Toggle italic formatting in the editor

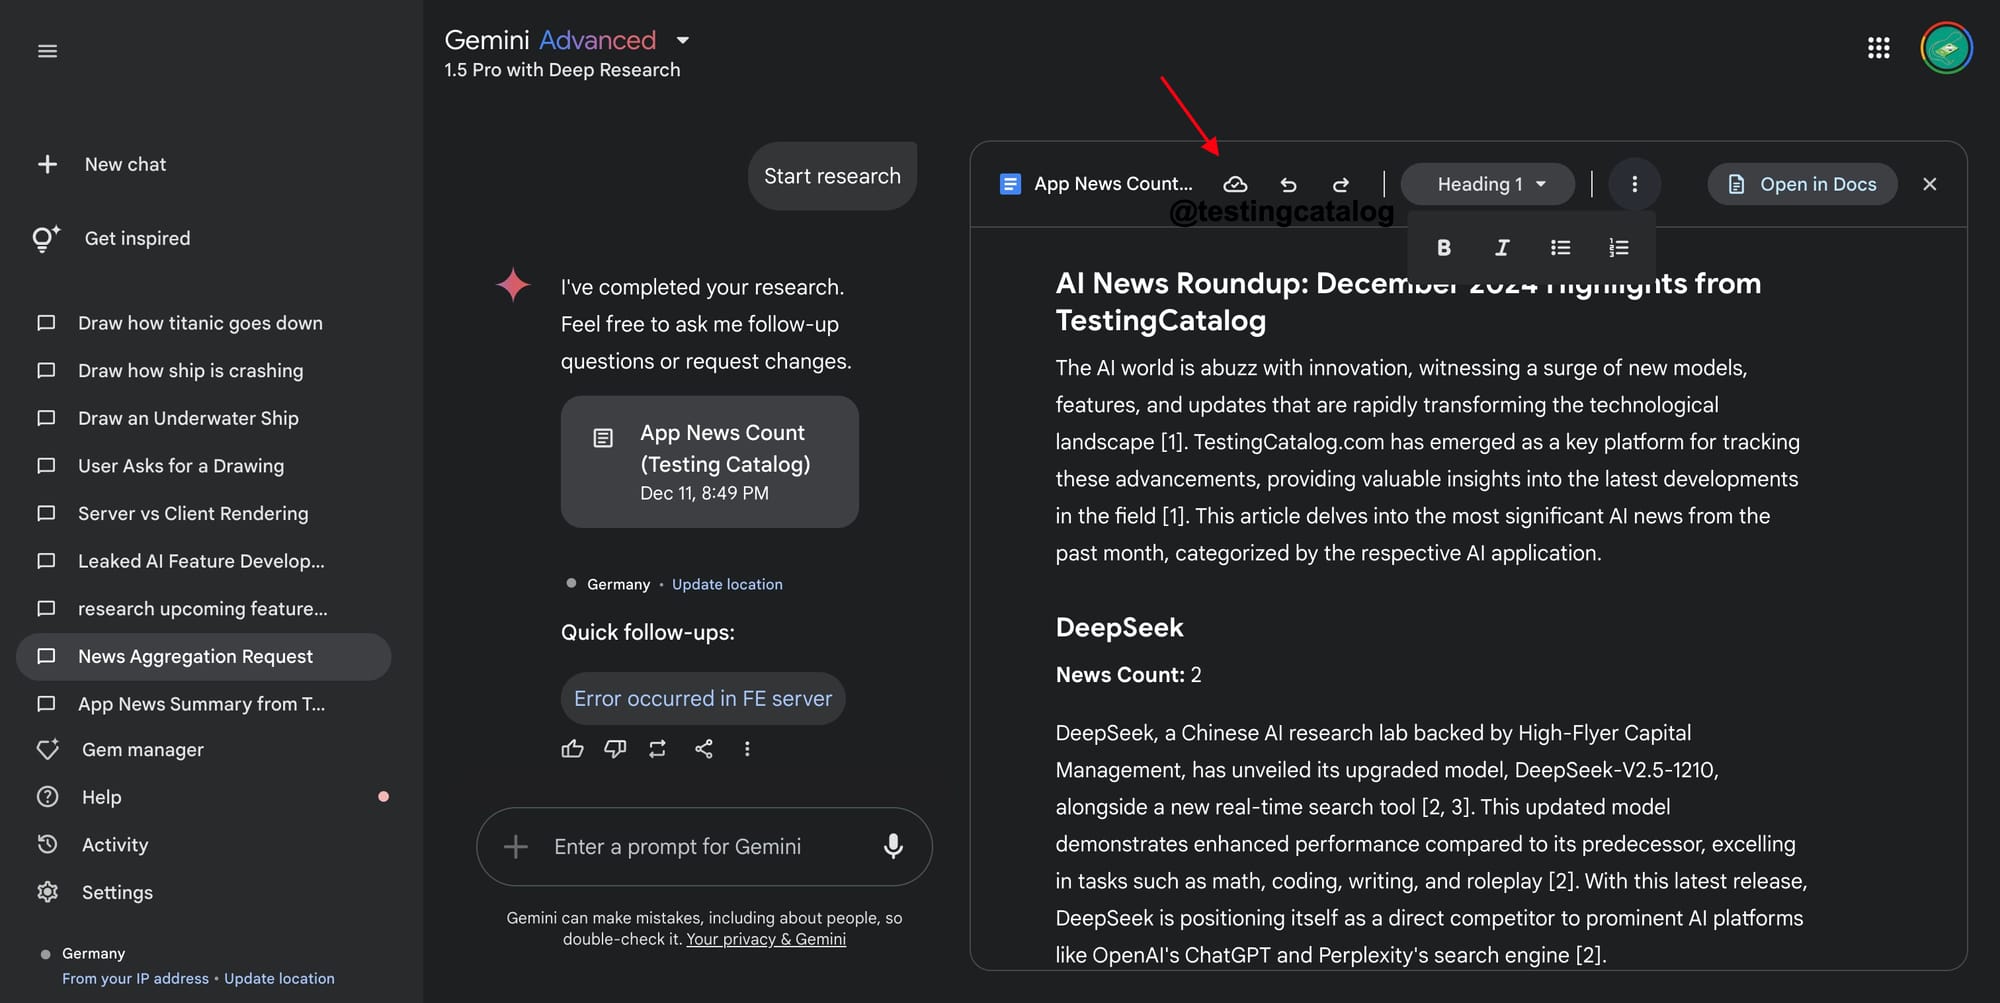[1502, 248]
